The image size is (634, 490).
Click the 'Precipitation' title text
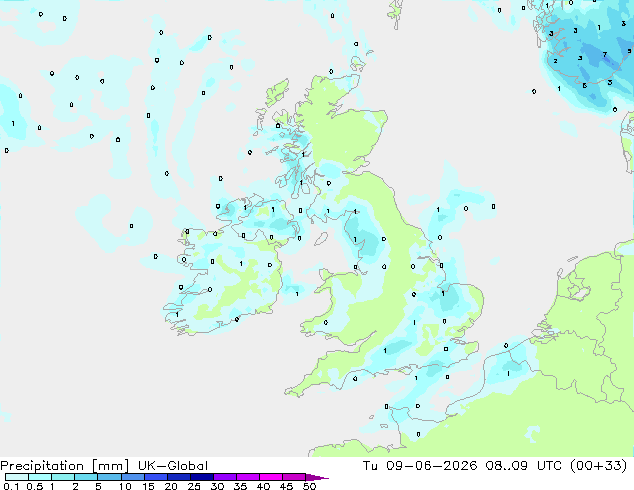(42, 466)
